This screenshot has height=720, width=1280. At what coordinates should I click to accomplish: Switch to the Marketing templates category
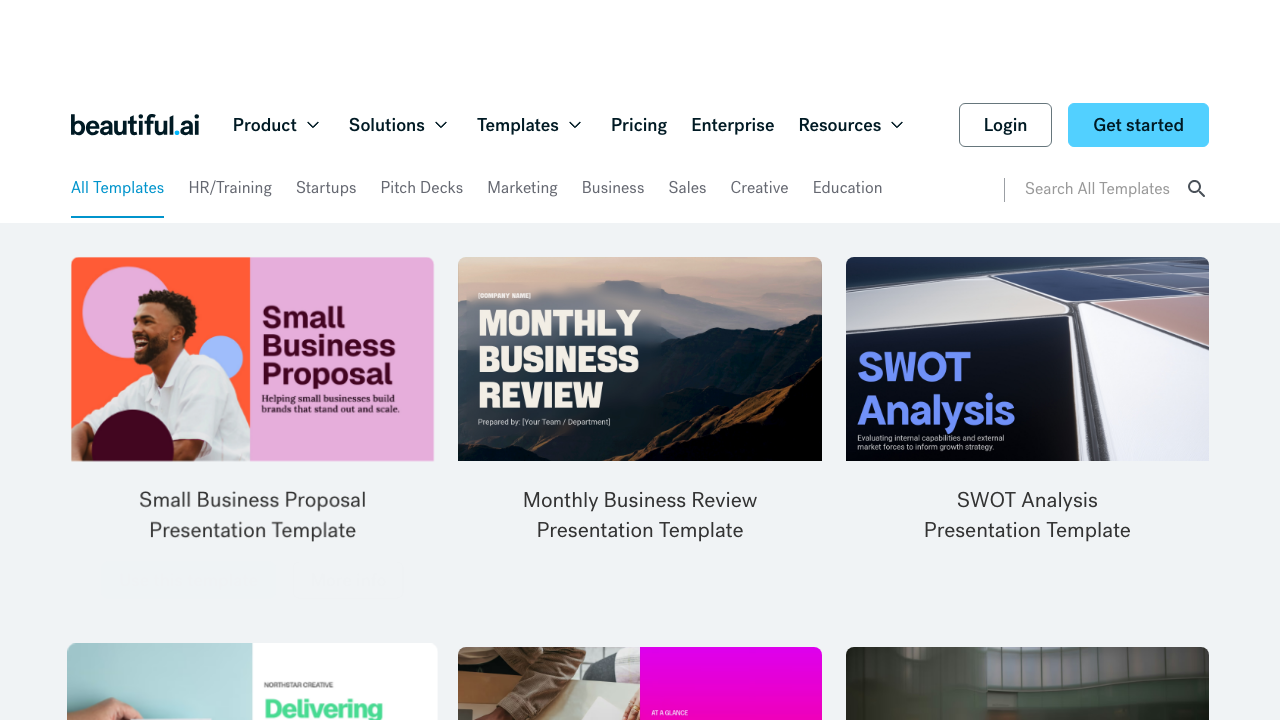click(x=522, y=188)
